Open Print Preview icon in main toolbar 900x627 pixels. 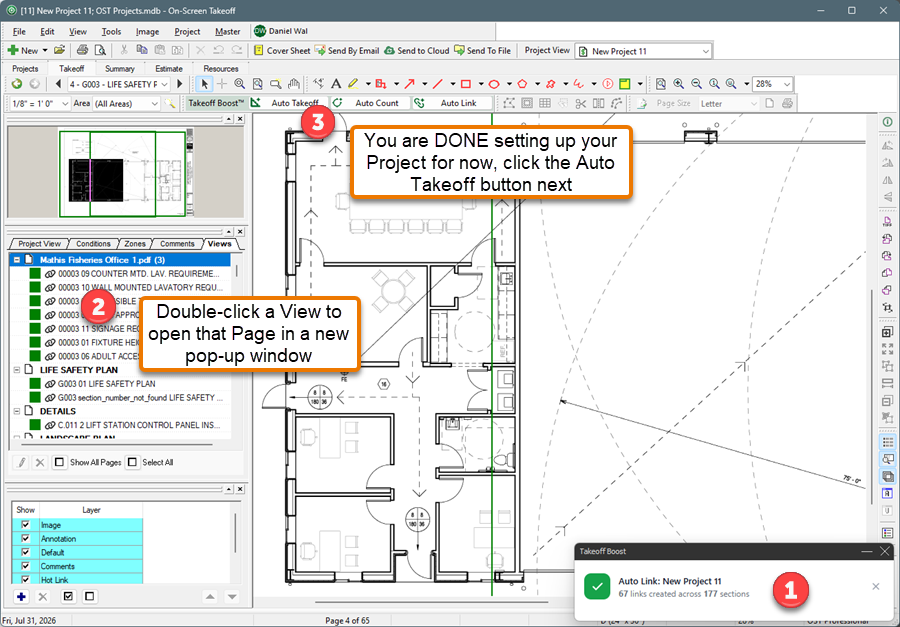[100, 51]
